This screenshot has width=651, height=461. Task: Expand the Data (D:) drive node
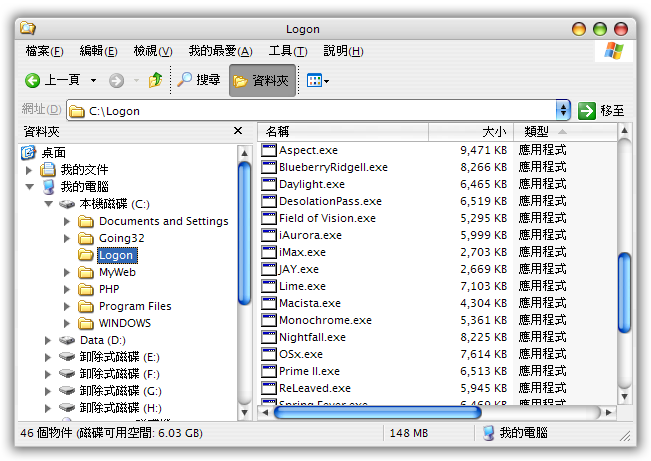click(48, 341)
